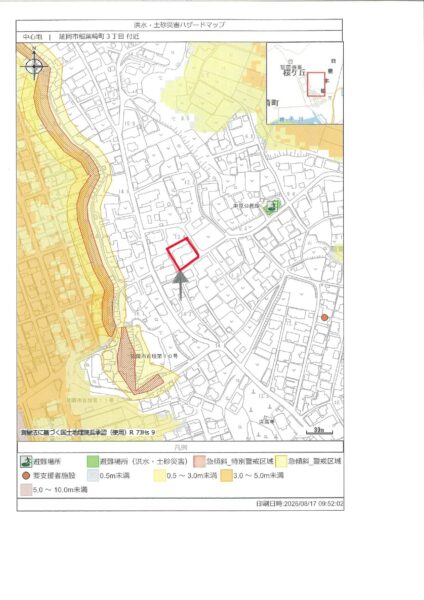Click the scale bar on the map

319,432
